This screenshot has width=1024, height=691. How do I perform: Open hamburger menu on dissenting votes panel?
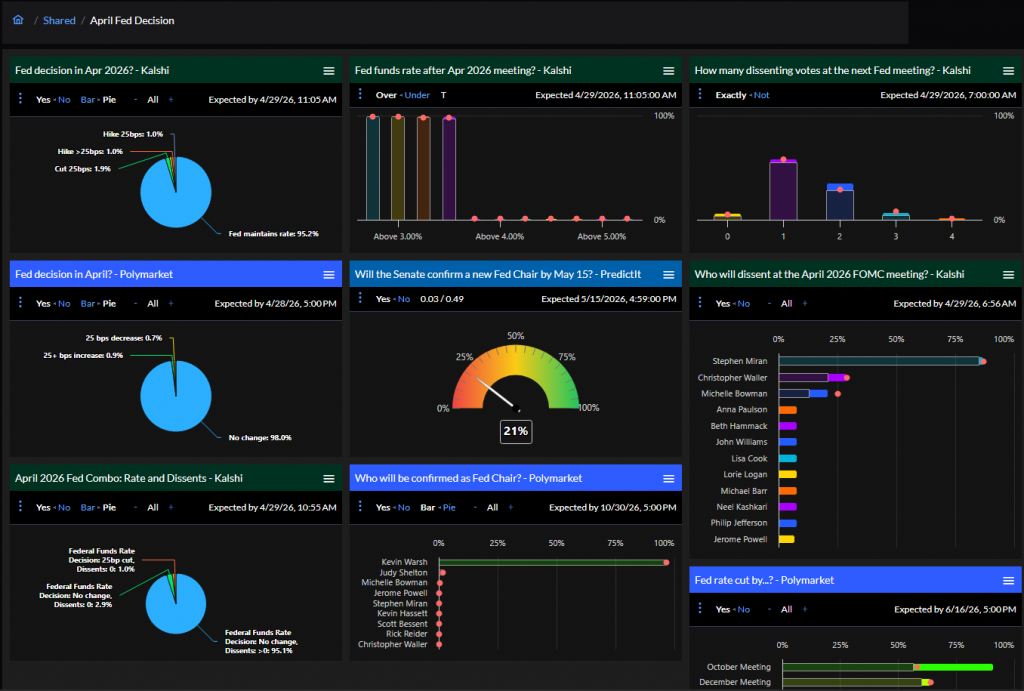click(1008, 71)
